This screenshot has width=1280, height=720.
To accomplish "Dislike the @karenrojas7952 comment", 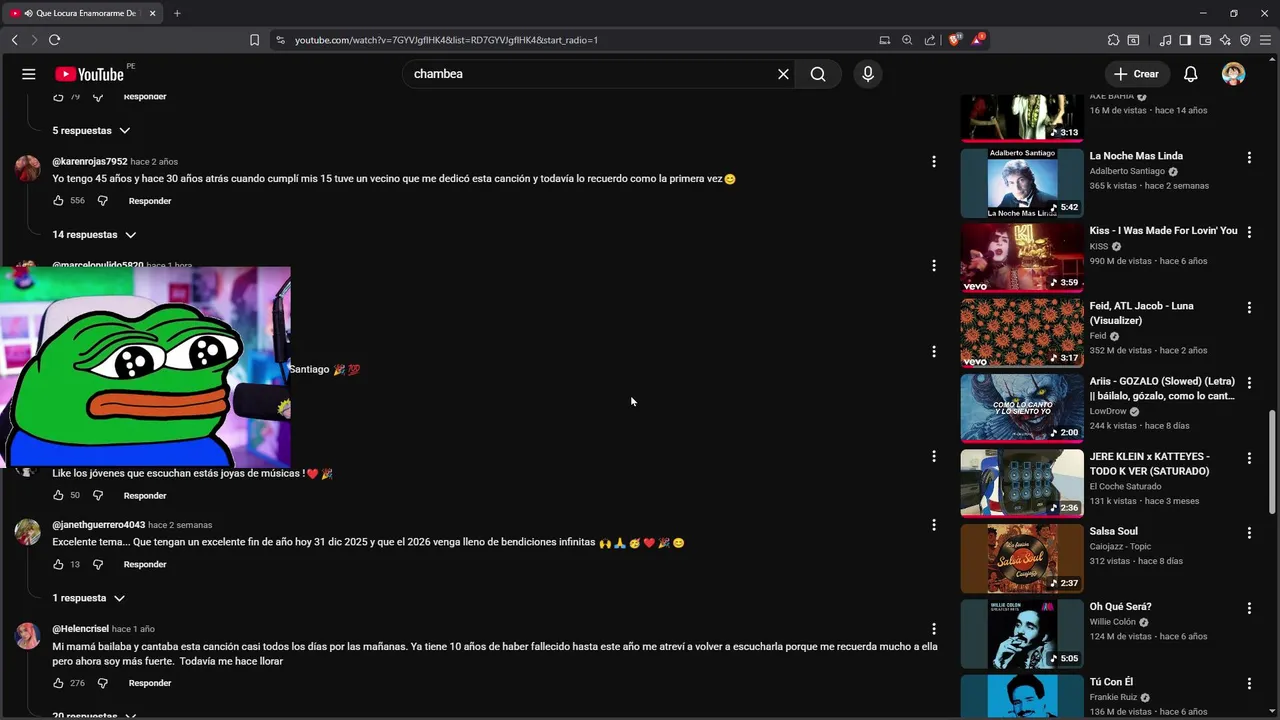I will pos(102,201).
